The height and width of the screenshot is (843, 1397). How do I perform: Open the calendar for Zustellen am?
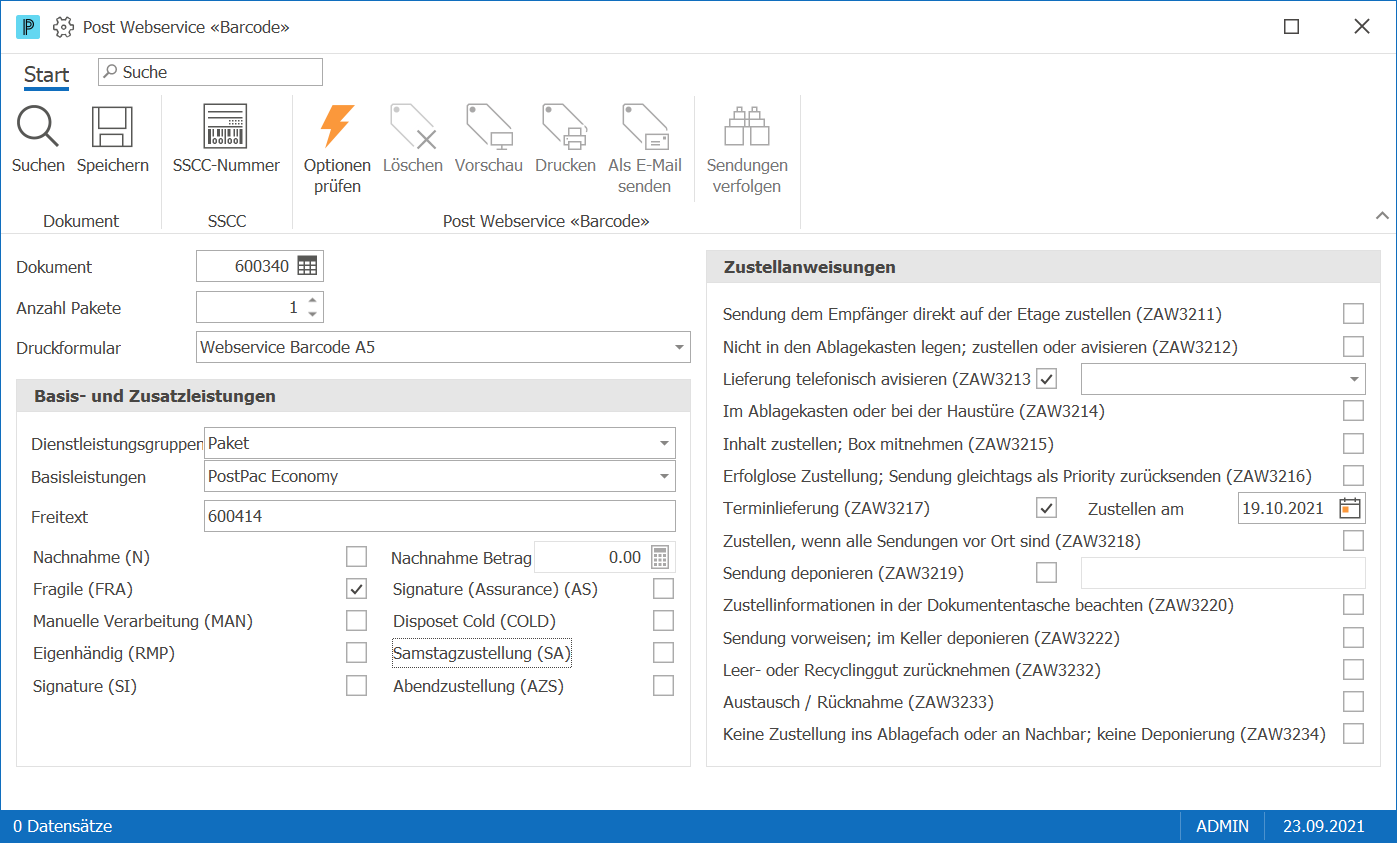[1350, 508]
